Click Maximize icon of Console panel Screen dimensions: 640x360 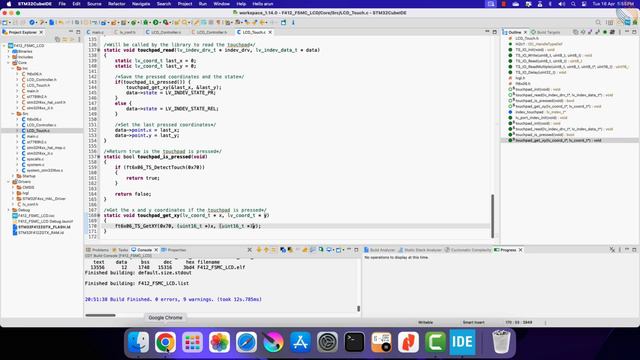pos(356,250)
